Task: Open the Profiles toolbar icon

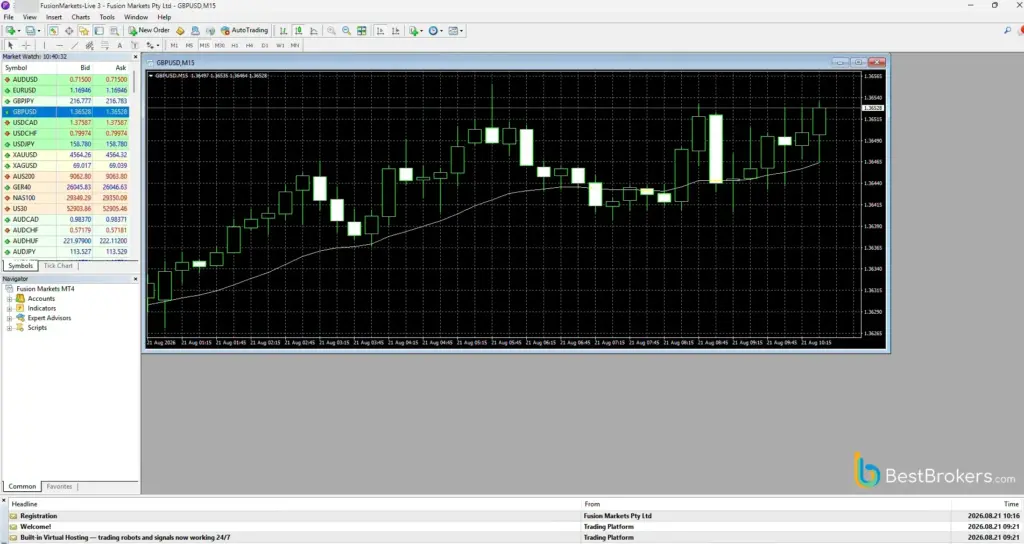Action: 31,31
